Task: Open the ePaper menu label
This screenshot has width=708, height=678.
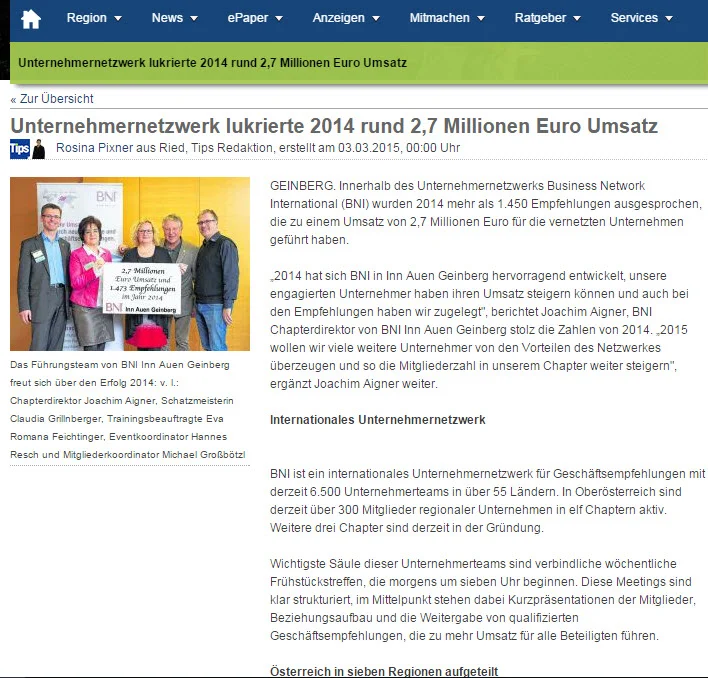Action: (x=248, y=18)
